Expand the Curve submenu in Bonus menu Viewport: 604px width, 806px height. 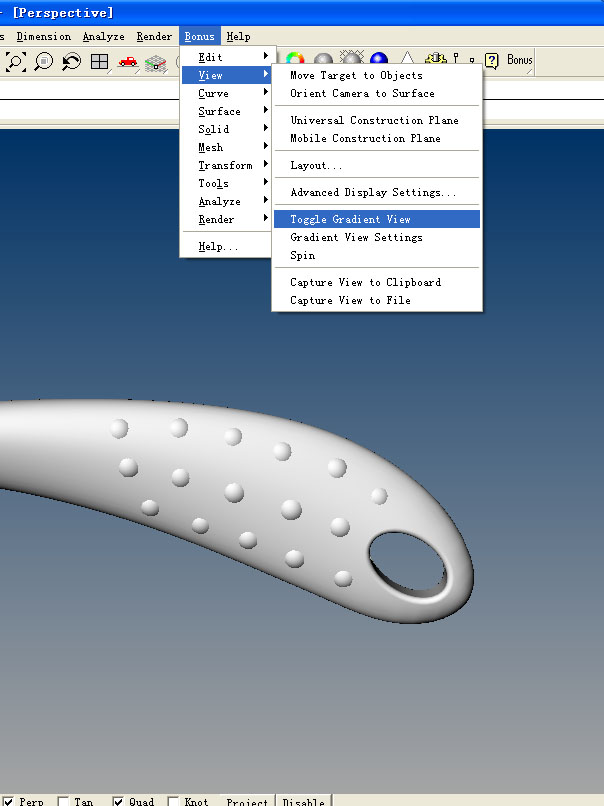coord(226,93)
